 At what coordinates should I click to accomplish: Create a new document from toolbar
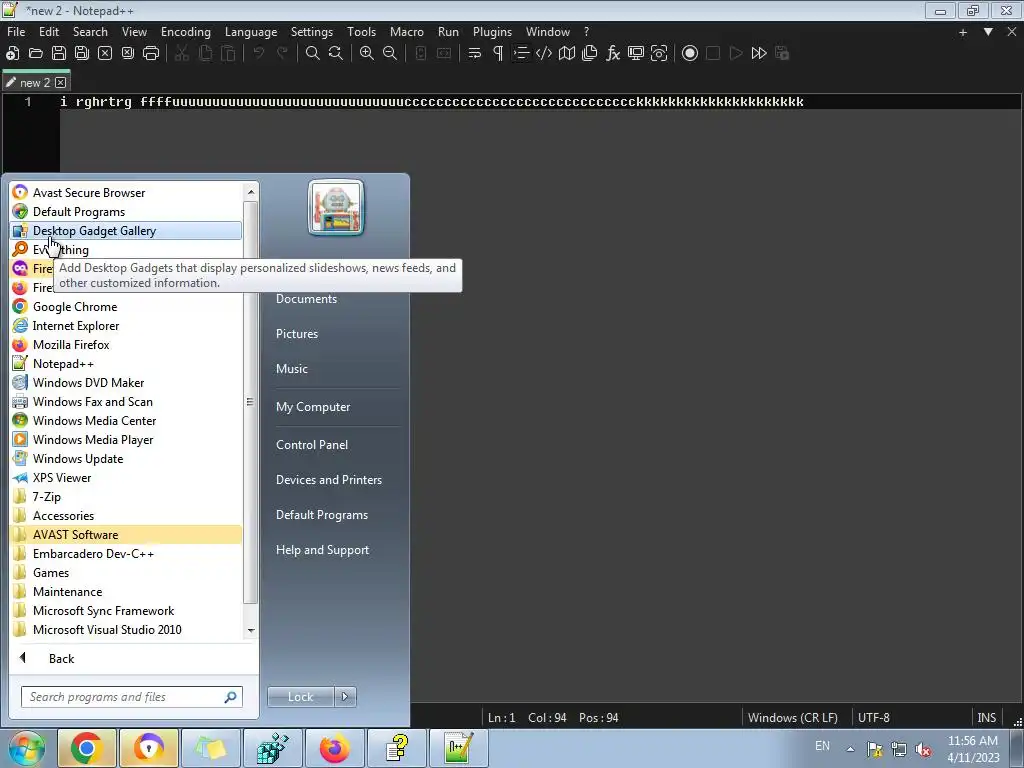pos(12,54)
